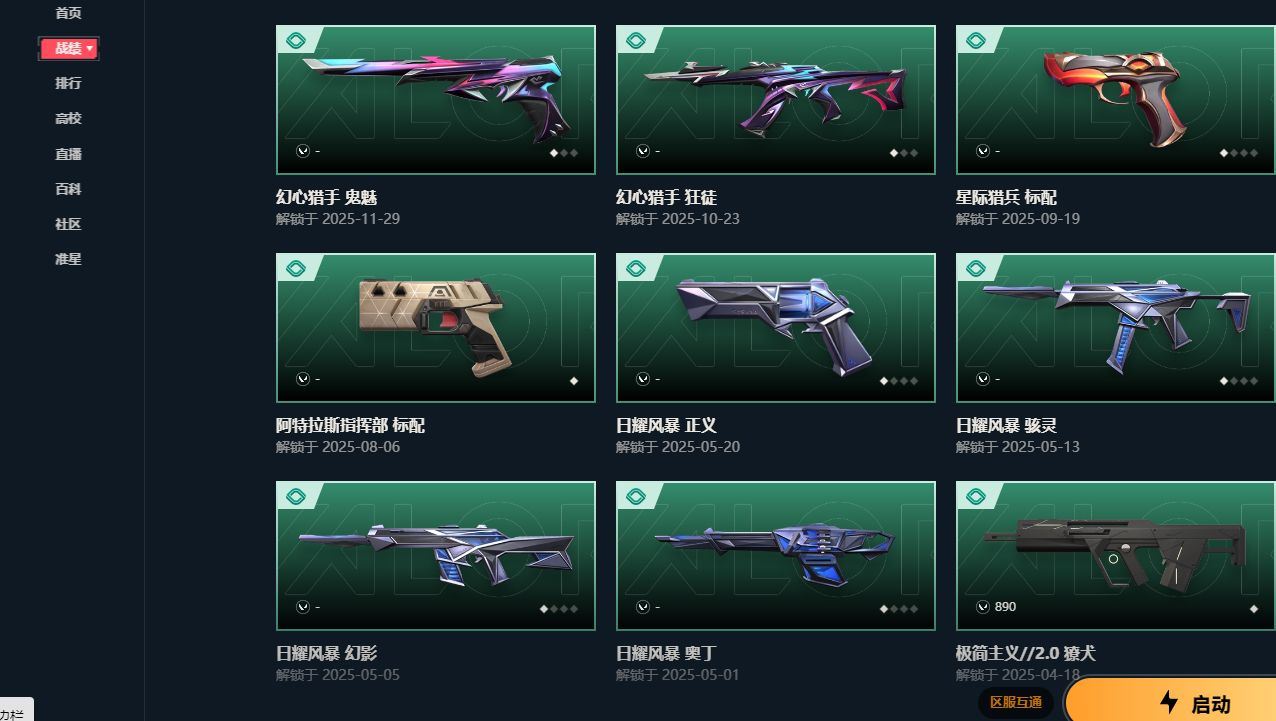Open the 日耀风暴 奥丁 skin thumbnail

click(x=776, y=556)
